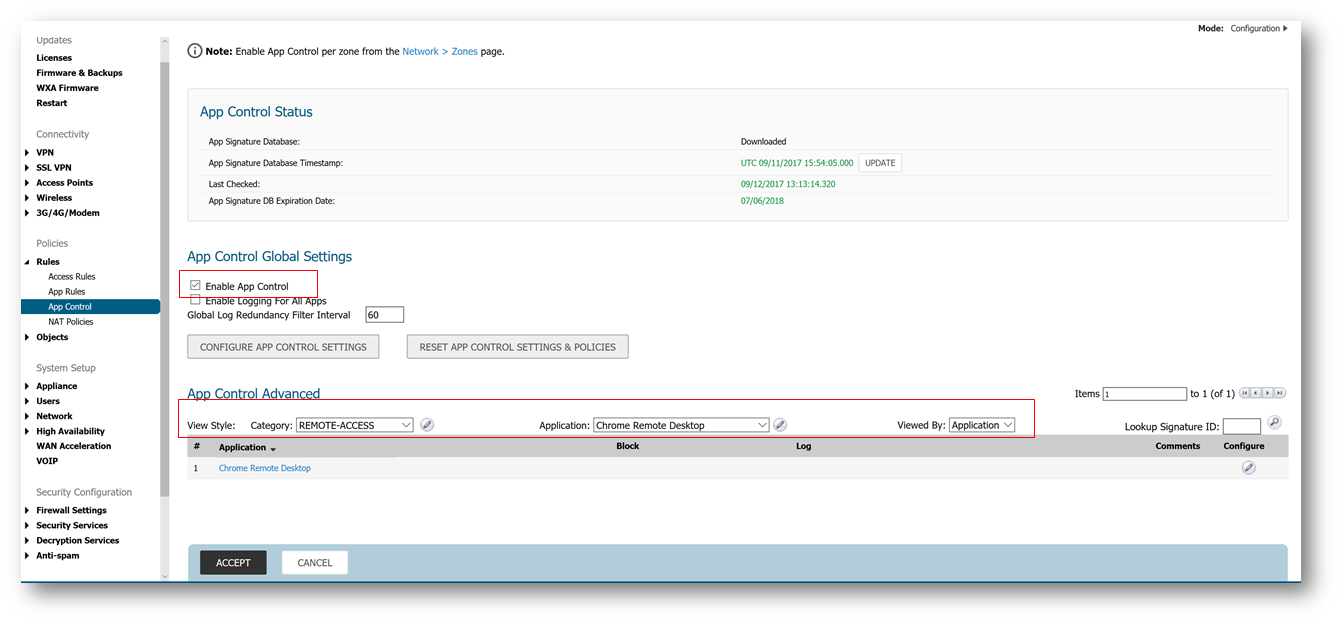Open the Category dropdown showing REMOTE-ACCESS

[355, 425]
